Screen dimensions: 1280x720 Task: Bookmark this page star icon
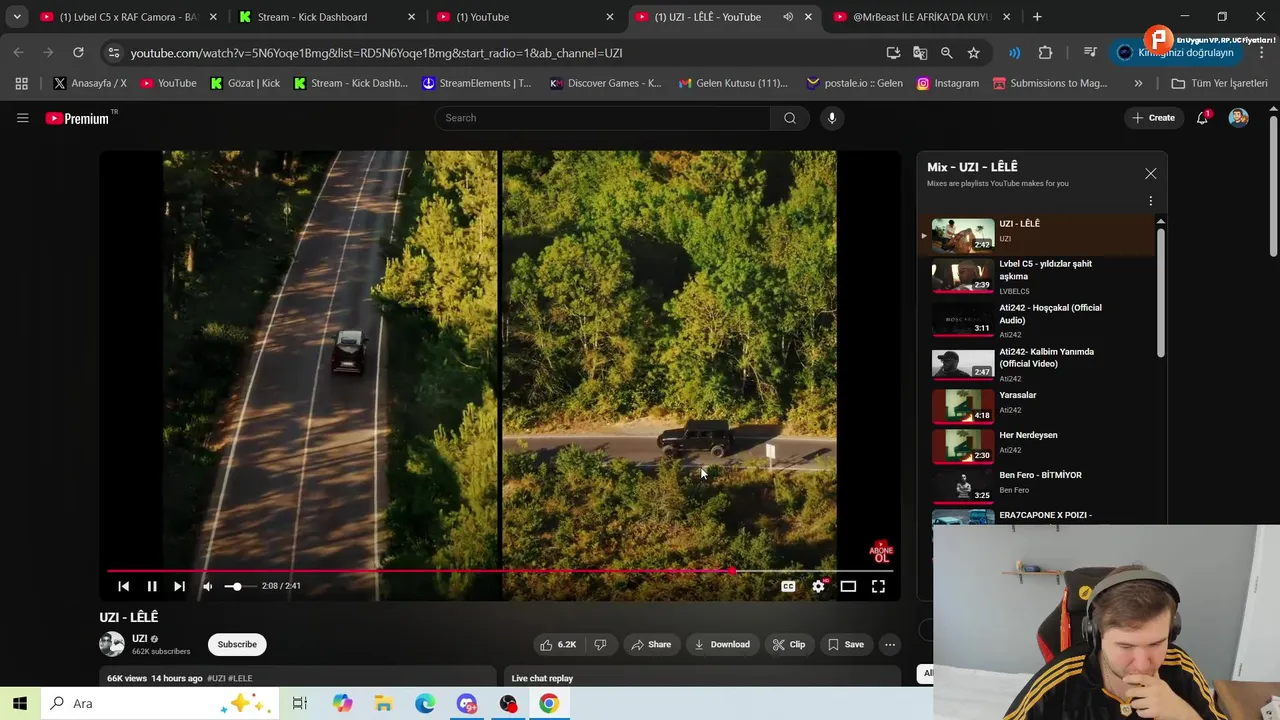[x=973, y=52]
